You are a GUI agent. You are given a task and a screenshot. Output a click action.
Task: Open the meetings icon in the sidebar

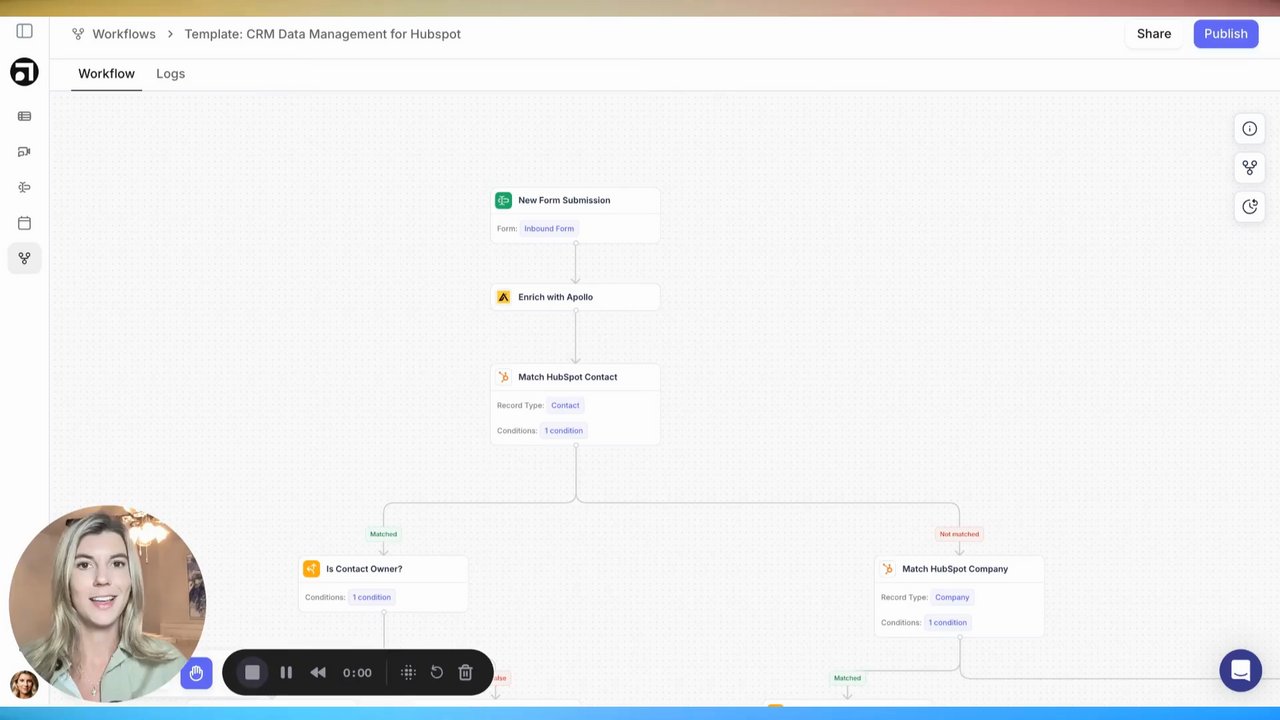(24, 152)
